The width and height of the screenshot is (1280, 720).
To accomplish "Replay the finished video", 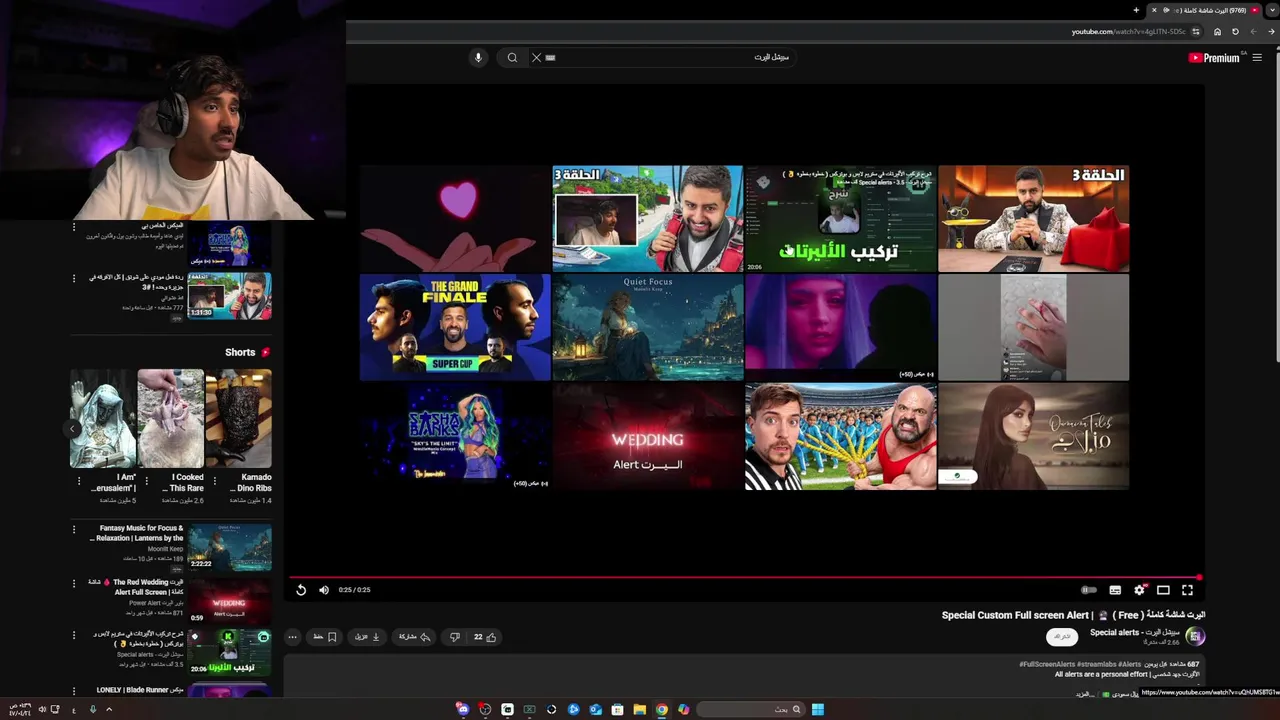I will (301, 590).
